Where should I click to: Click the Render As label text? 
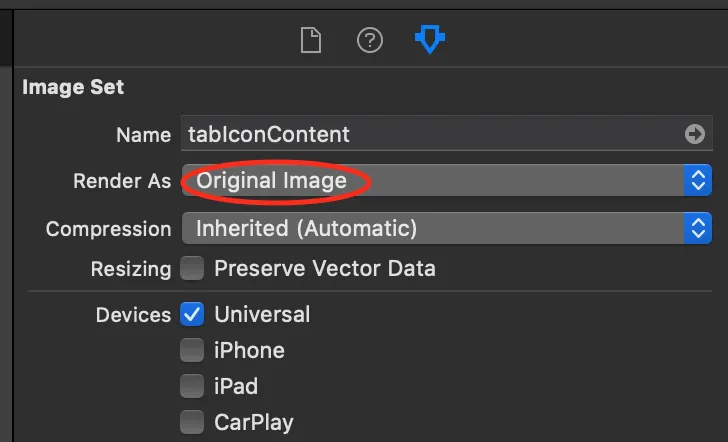click(x=122, y=181)
